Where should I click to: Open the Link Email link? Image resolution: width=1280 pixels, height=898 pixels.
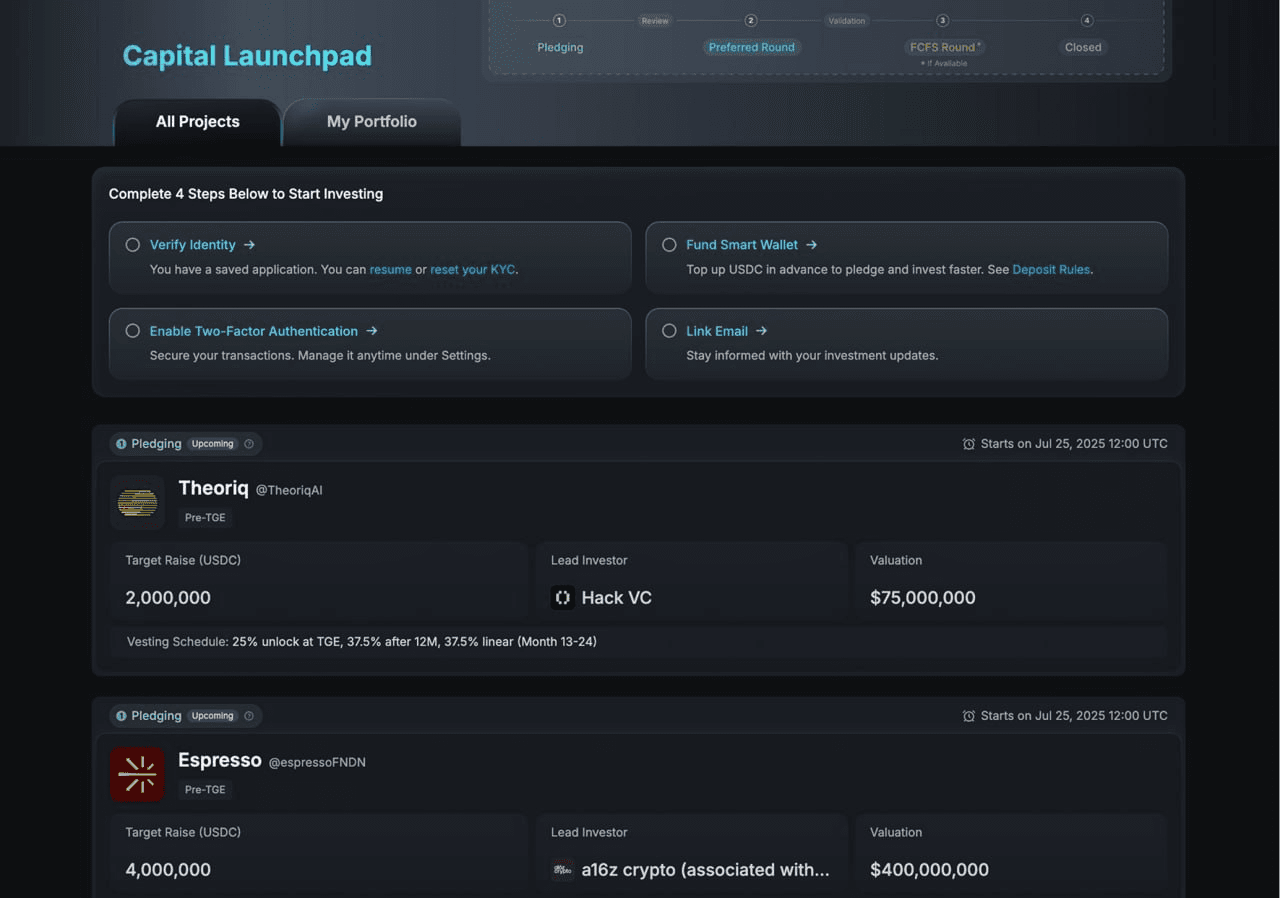[x=717, y=331]
